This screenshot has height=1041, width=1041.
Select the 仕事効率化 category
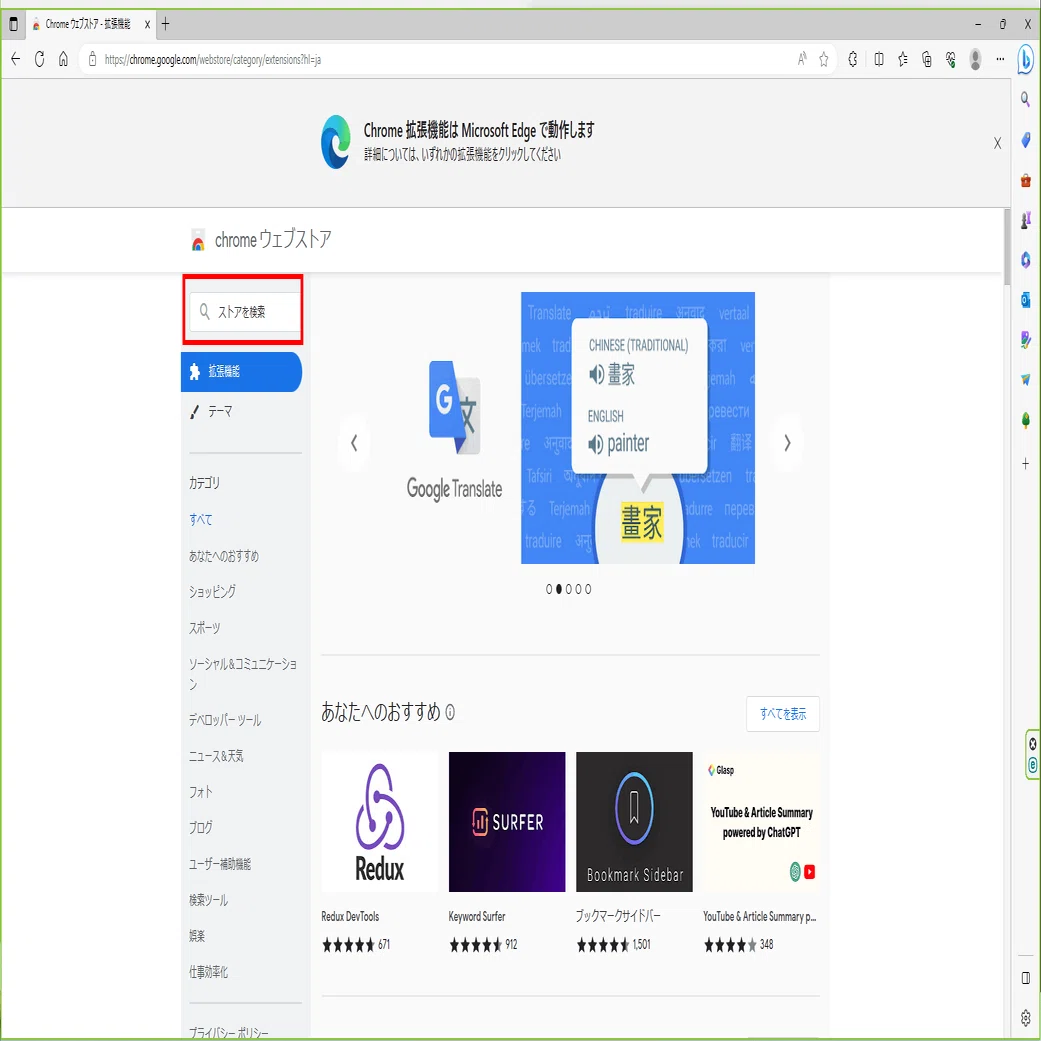coord(208,972)
